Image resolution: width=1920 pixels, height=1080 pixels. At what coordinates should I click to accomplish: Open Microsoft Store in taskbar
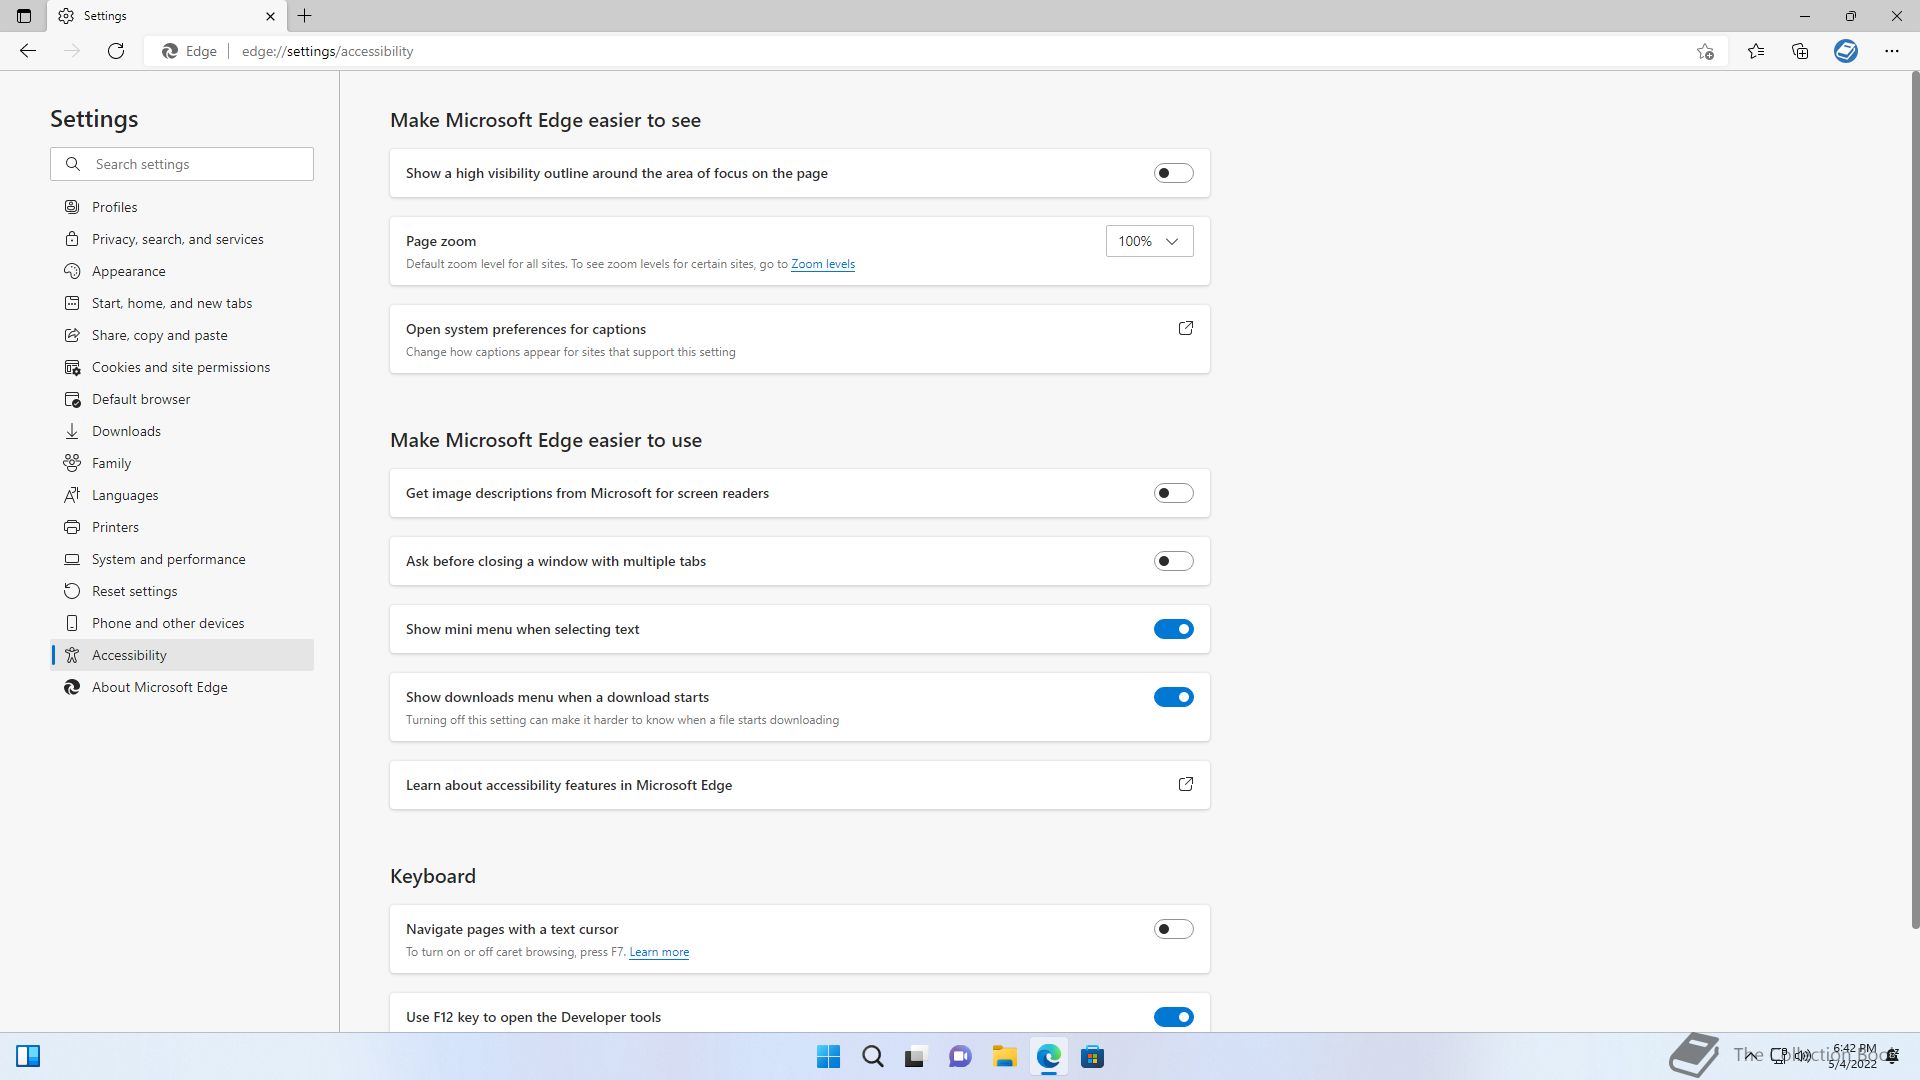[x=1092, y=1057]
